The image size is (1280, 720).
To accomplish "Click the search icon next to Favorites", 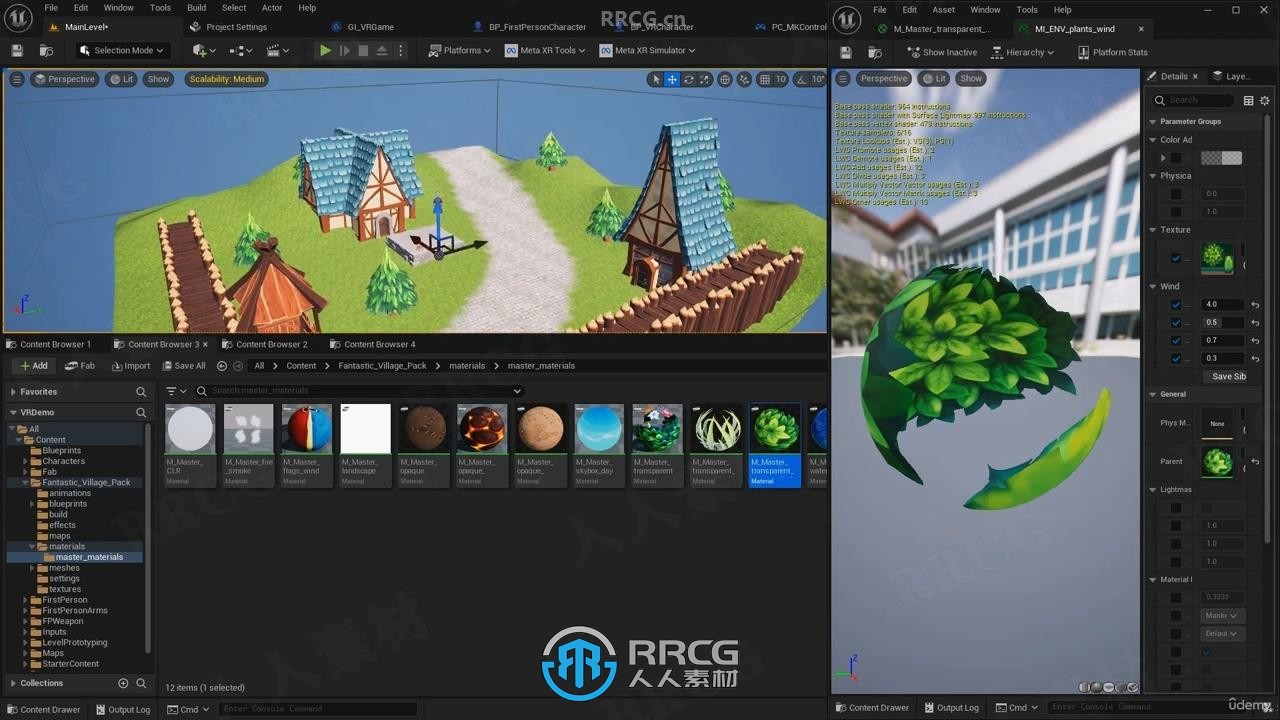I will (141, 392).
